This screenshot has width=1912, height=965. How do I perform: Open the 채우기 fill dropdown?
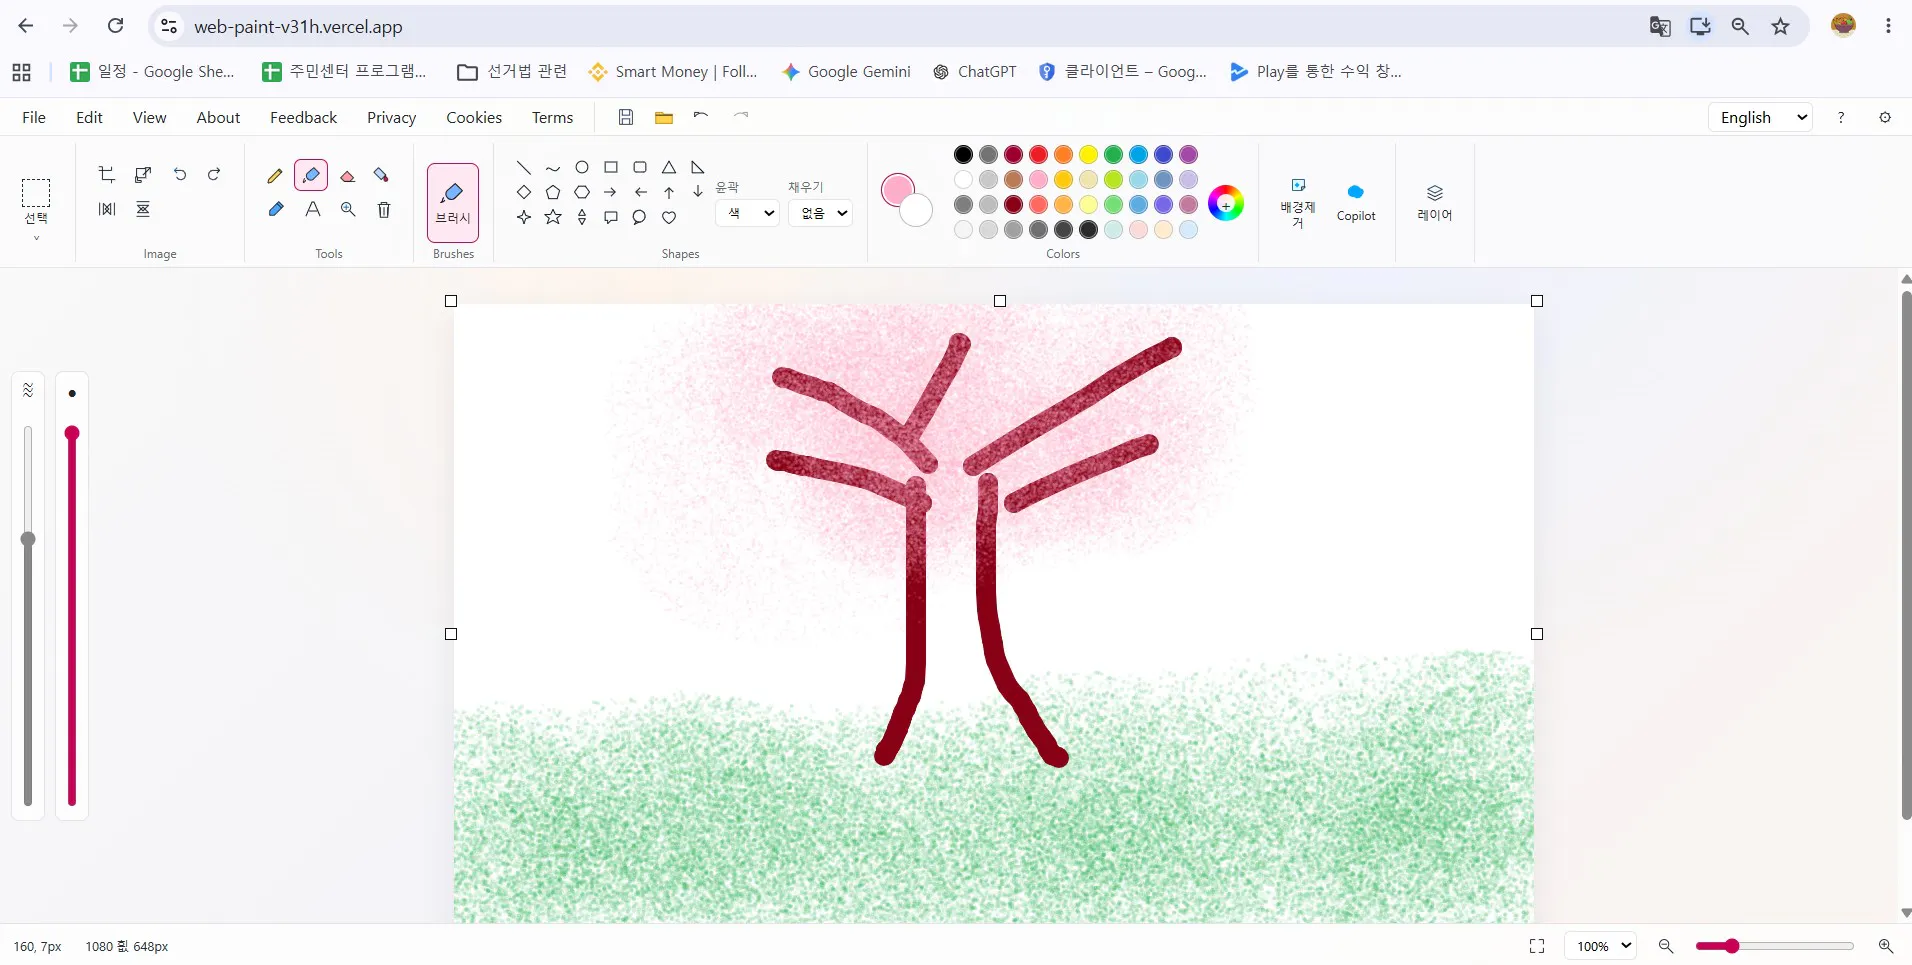pos(820,213)
